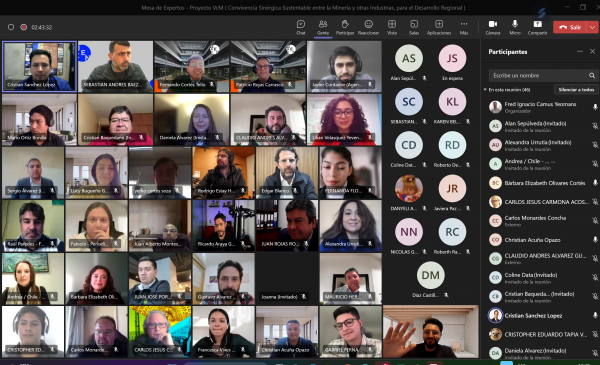The height and width of the screenshot is (365, 600).
Task: Open the Más options menu
Action: pyautogui.click(x=464, y=27)
